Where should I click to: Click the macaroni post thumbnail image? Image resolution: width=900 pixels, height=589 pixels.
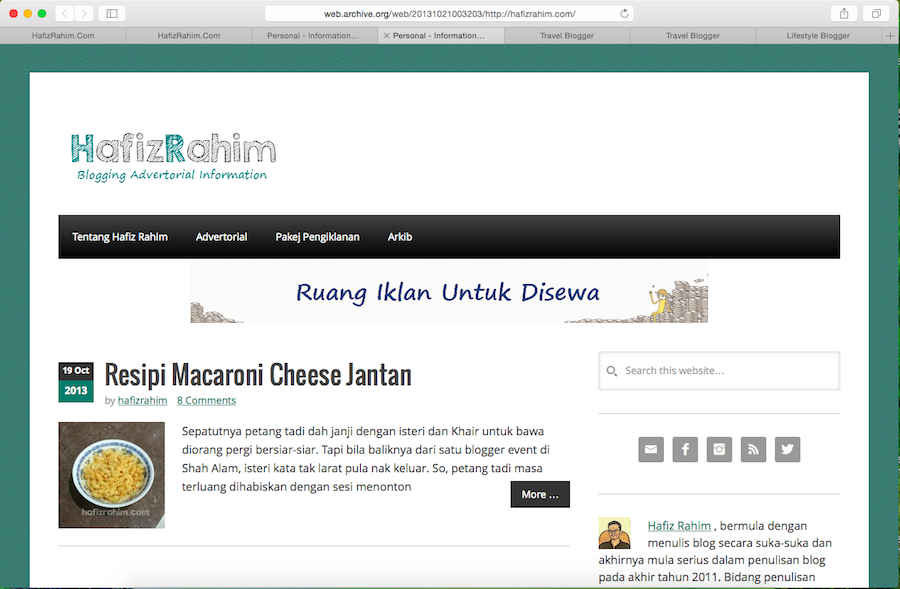[x=111, y=475]
